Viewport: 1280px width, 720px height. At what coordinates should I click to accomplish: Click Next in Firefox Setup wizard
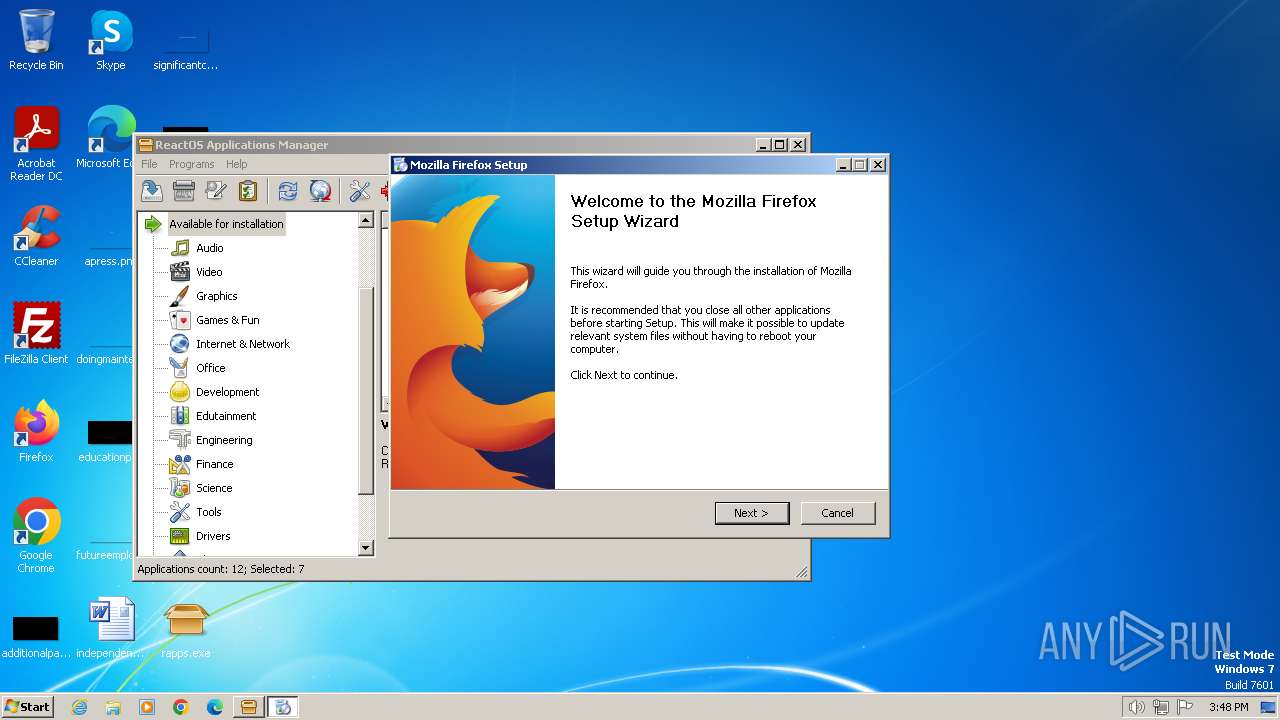point(752,513)
